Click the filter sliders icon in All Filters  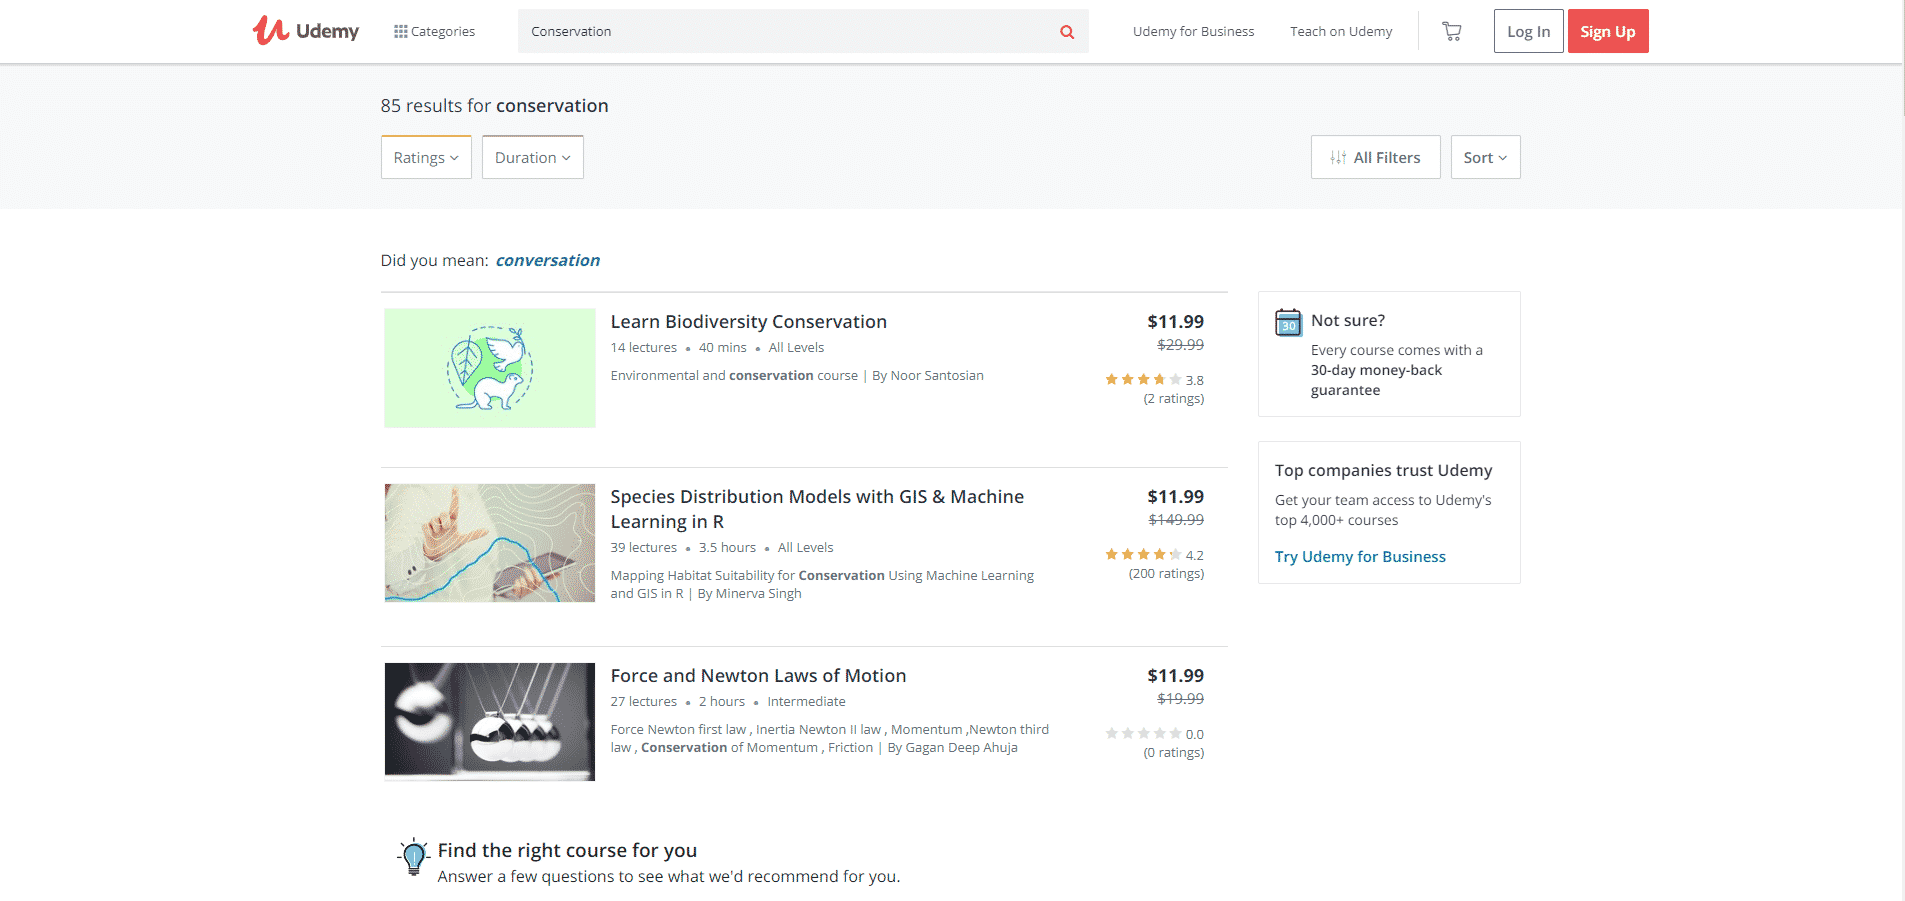(x=1338, y=157)
